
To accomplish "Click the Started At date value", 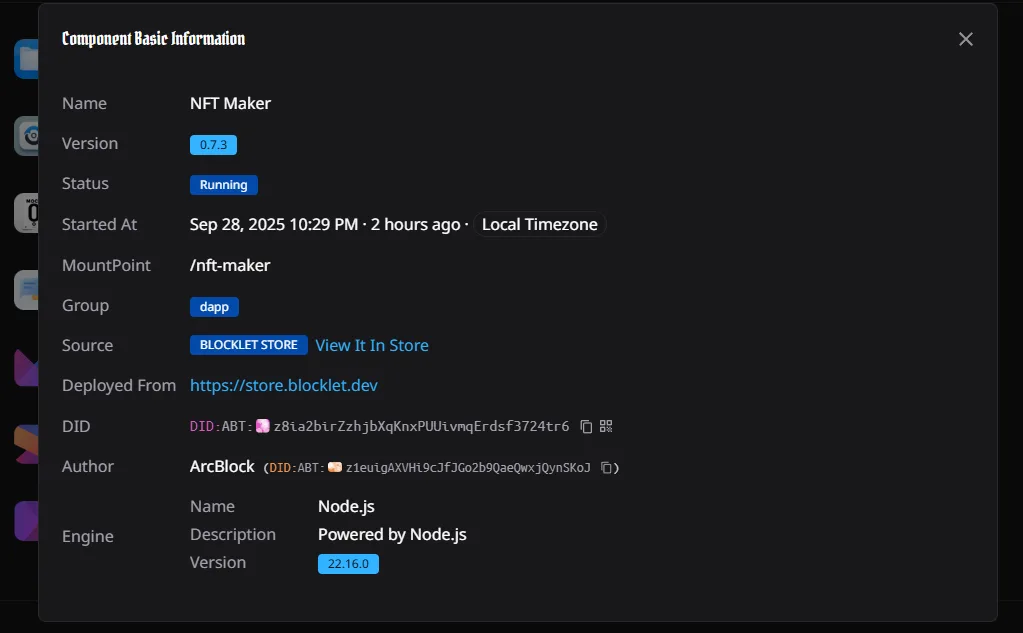I will tap(273, 224).
